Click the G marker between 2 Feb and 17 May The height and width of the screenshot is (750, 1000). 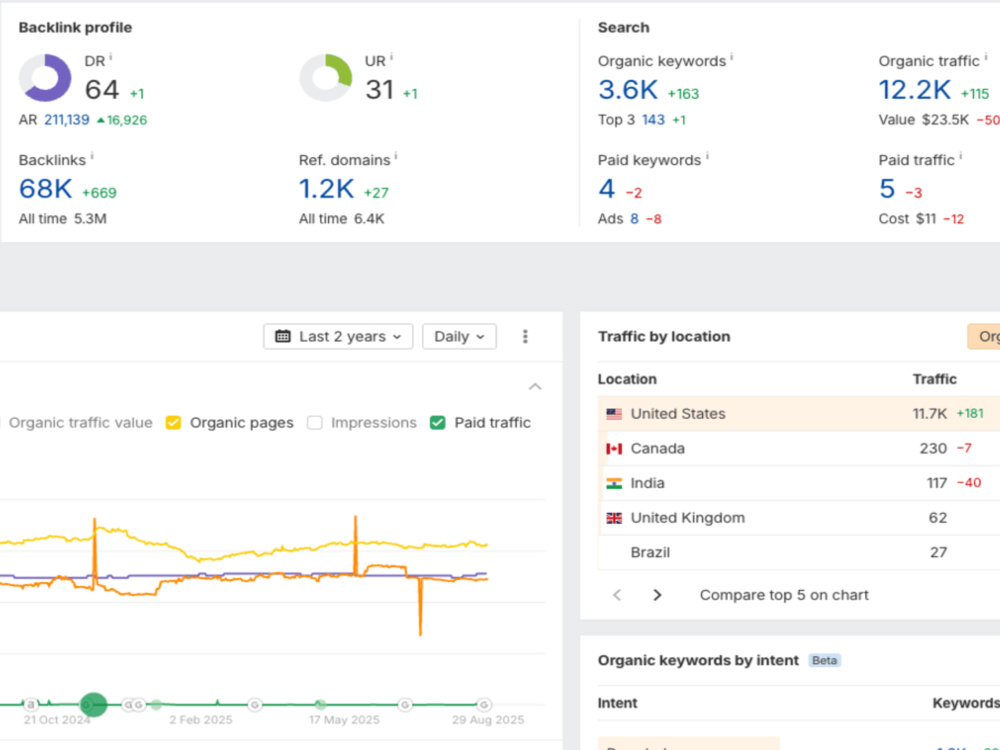click(x=254, y=705)
